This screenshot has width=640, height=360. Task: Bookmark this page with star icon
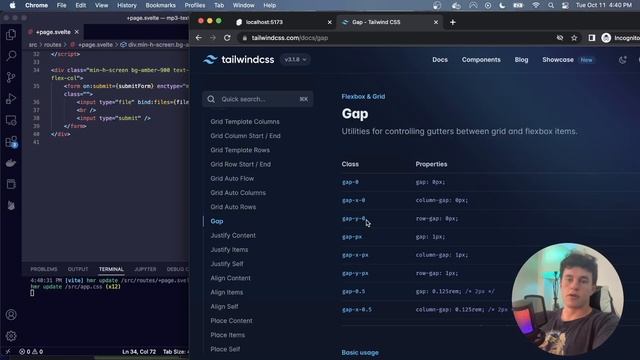coord(574,38)
